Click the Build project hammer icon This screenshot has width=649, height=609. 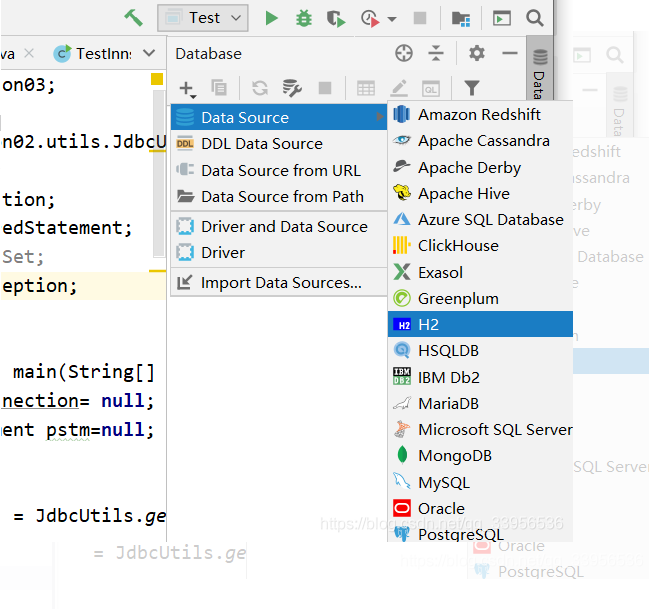tap(133, 18)
